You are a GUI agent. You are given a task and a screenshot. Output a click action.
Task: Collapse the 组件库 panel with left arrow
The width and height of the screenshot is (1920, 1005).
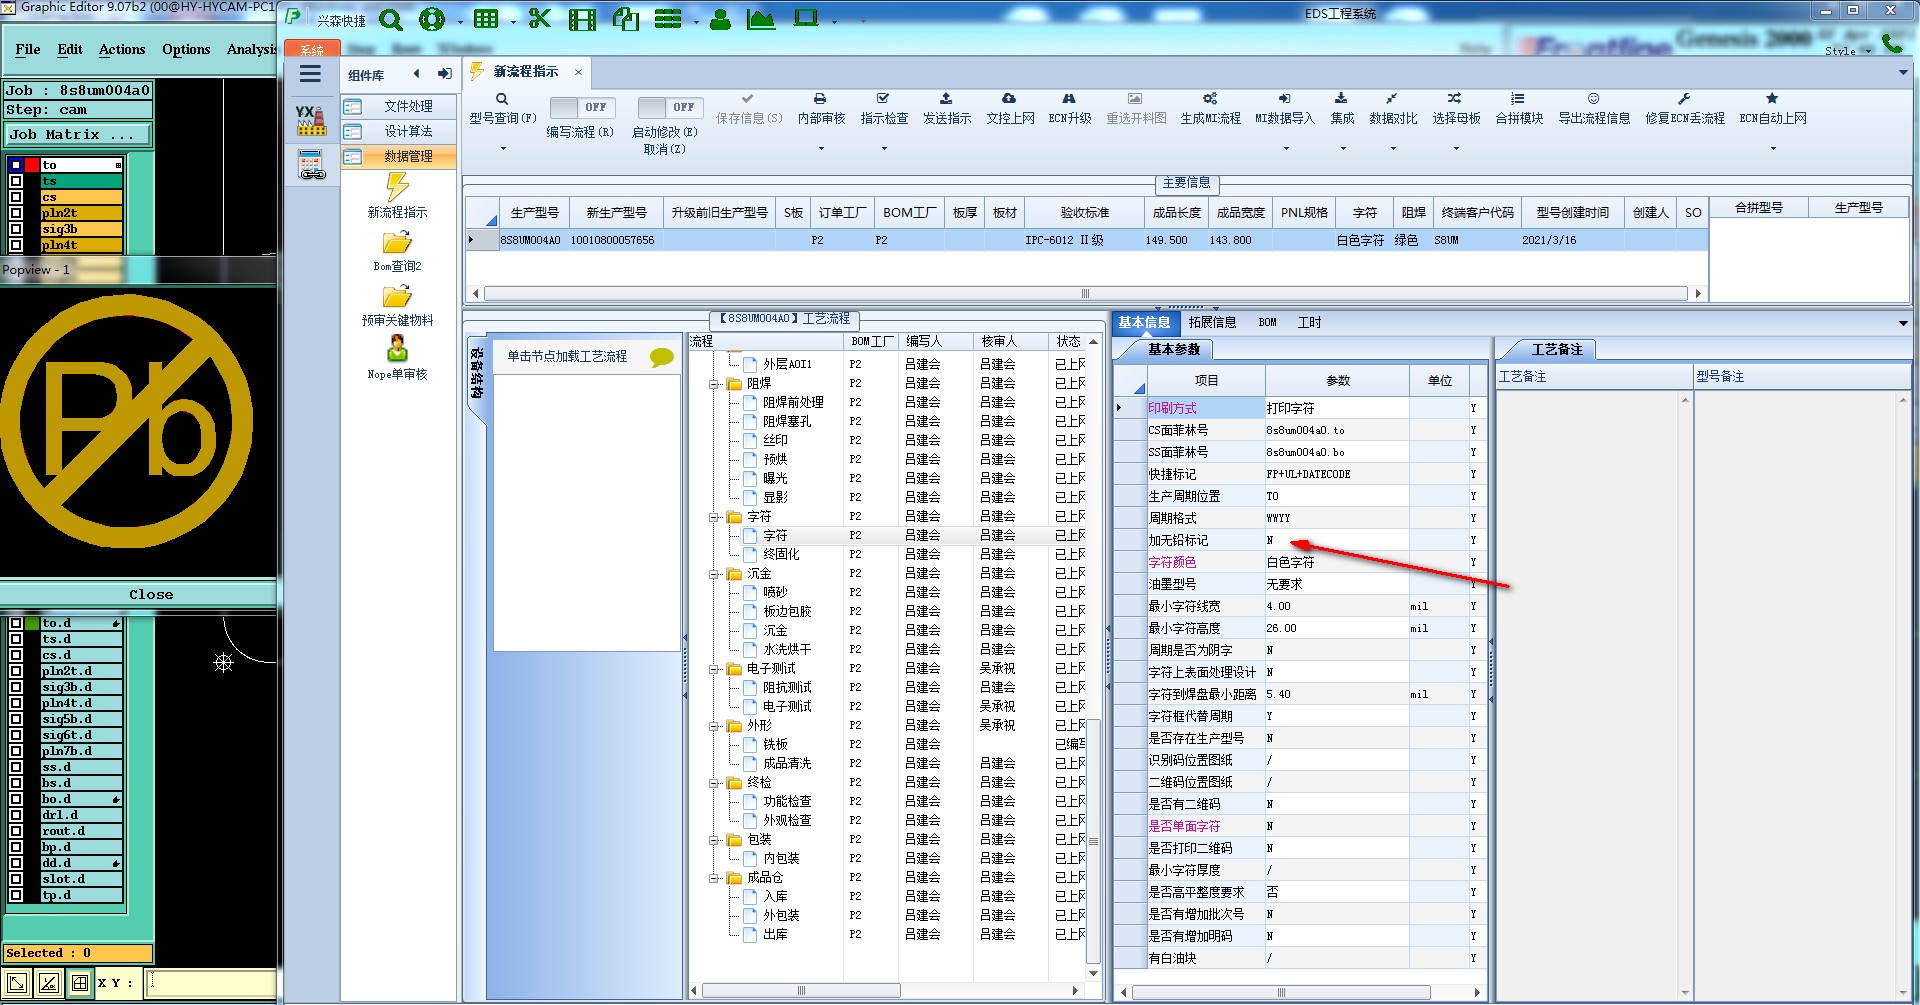coord(417,74)
